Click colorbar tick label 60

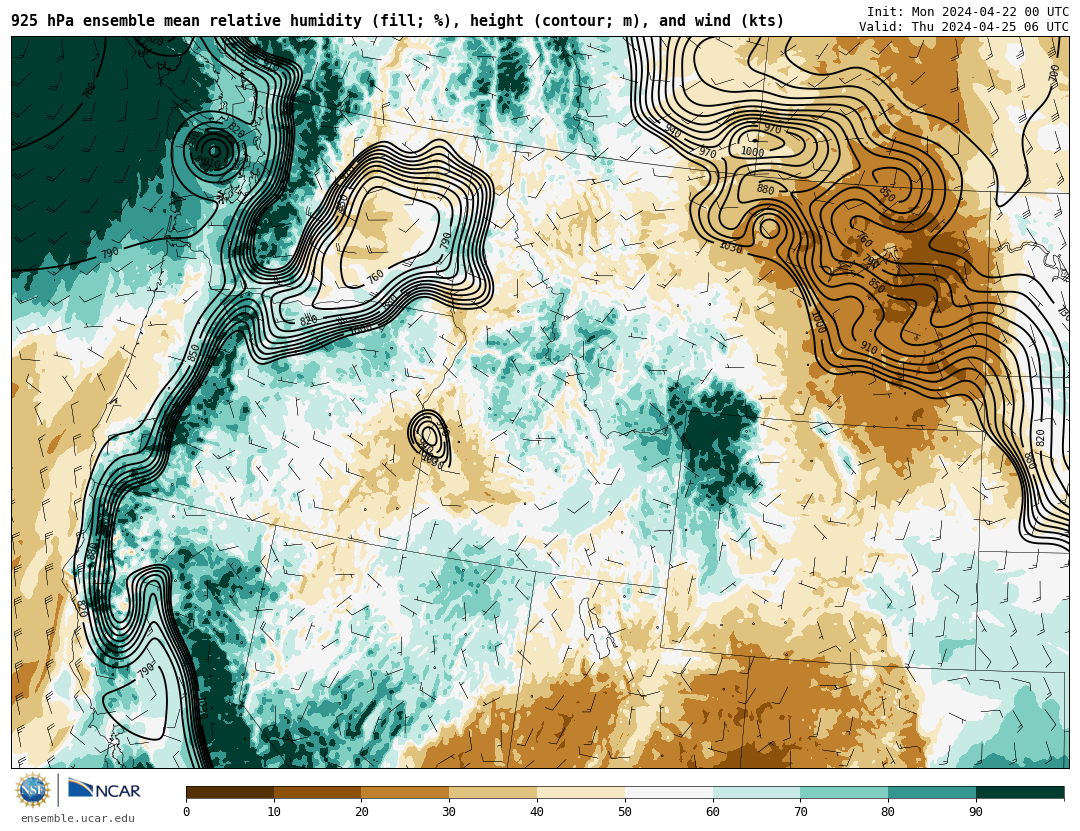pos(713,812)
